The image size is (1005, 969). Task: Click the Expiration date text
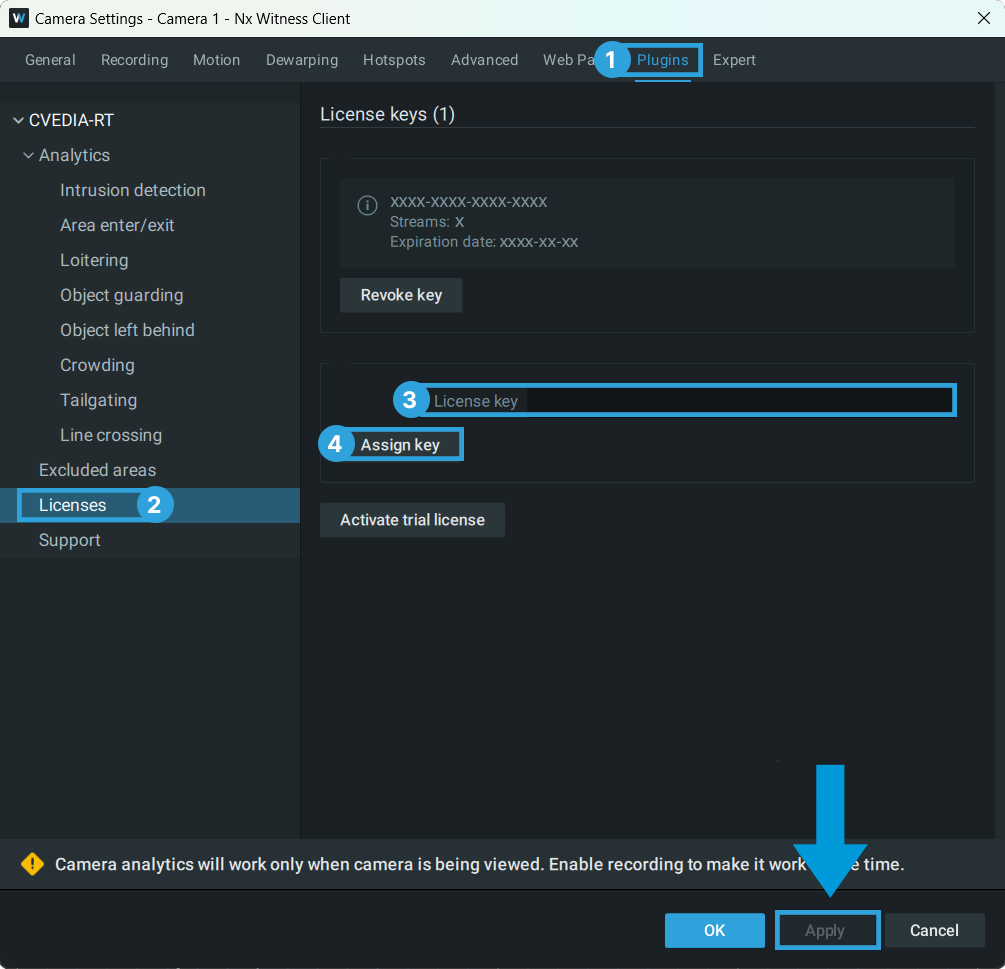[x=484, y=242]
